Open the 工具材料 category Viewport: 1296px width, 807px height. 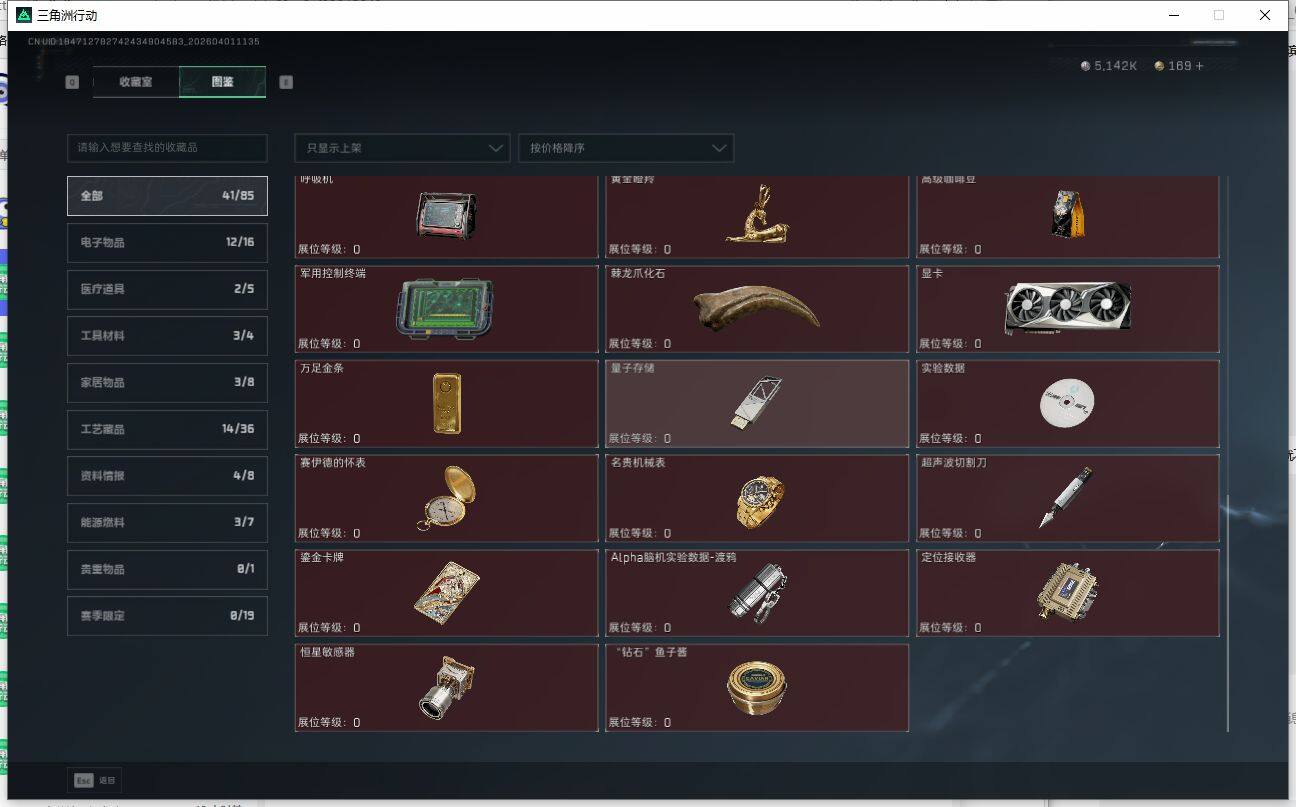pos(167,336)
